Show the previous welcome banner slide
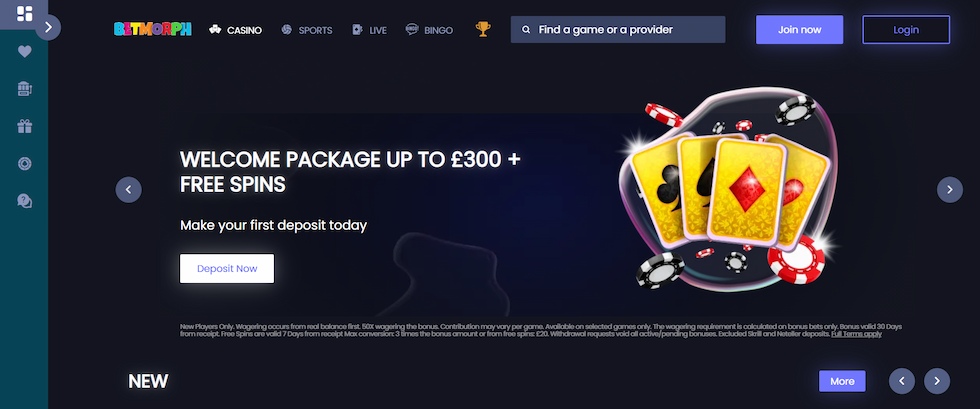Image resolution: width=980 pixels, height=409 pixels. point(129,189)
